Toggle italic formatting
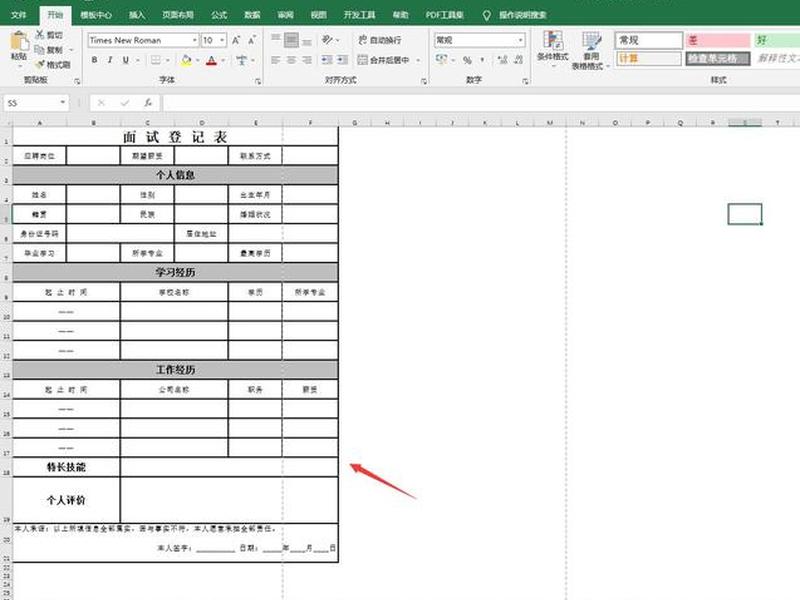This screenshot has width=800, height=600. (110, 60)
